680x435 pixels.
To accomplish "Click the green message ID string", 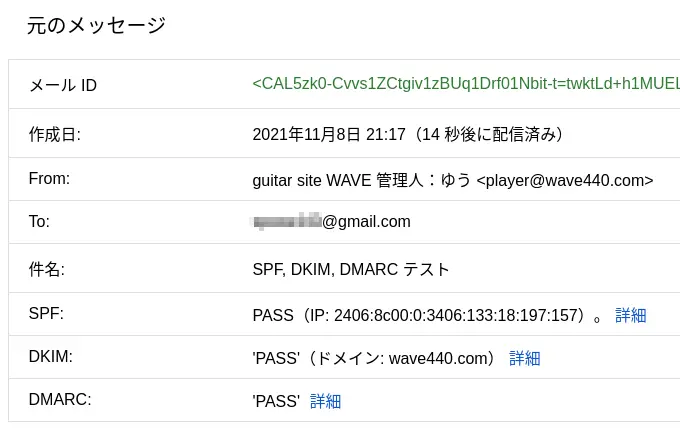I will 466,84.
